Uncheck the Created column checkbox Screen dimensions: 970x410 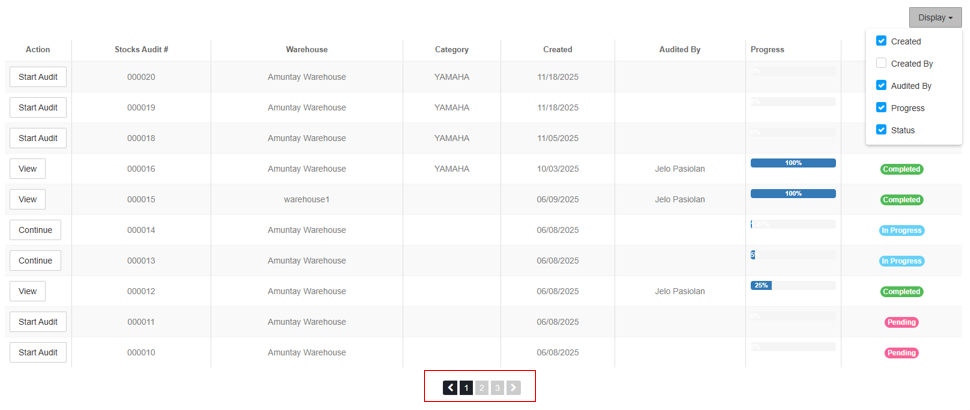click(x=881, y=41)
